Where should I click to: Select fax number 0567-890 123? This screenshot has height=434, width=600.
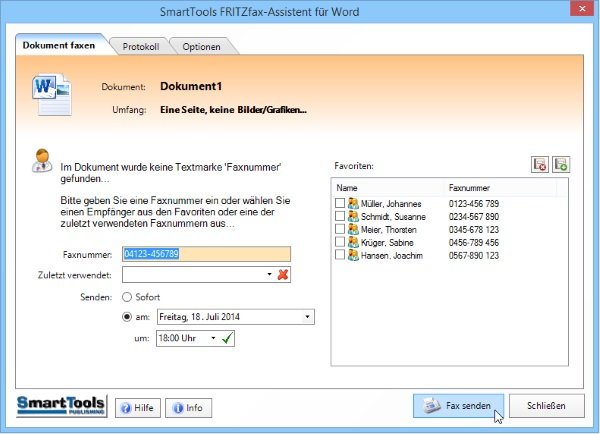coord(474,255)
